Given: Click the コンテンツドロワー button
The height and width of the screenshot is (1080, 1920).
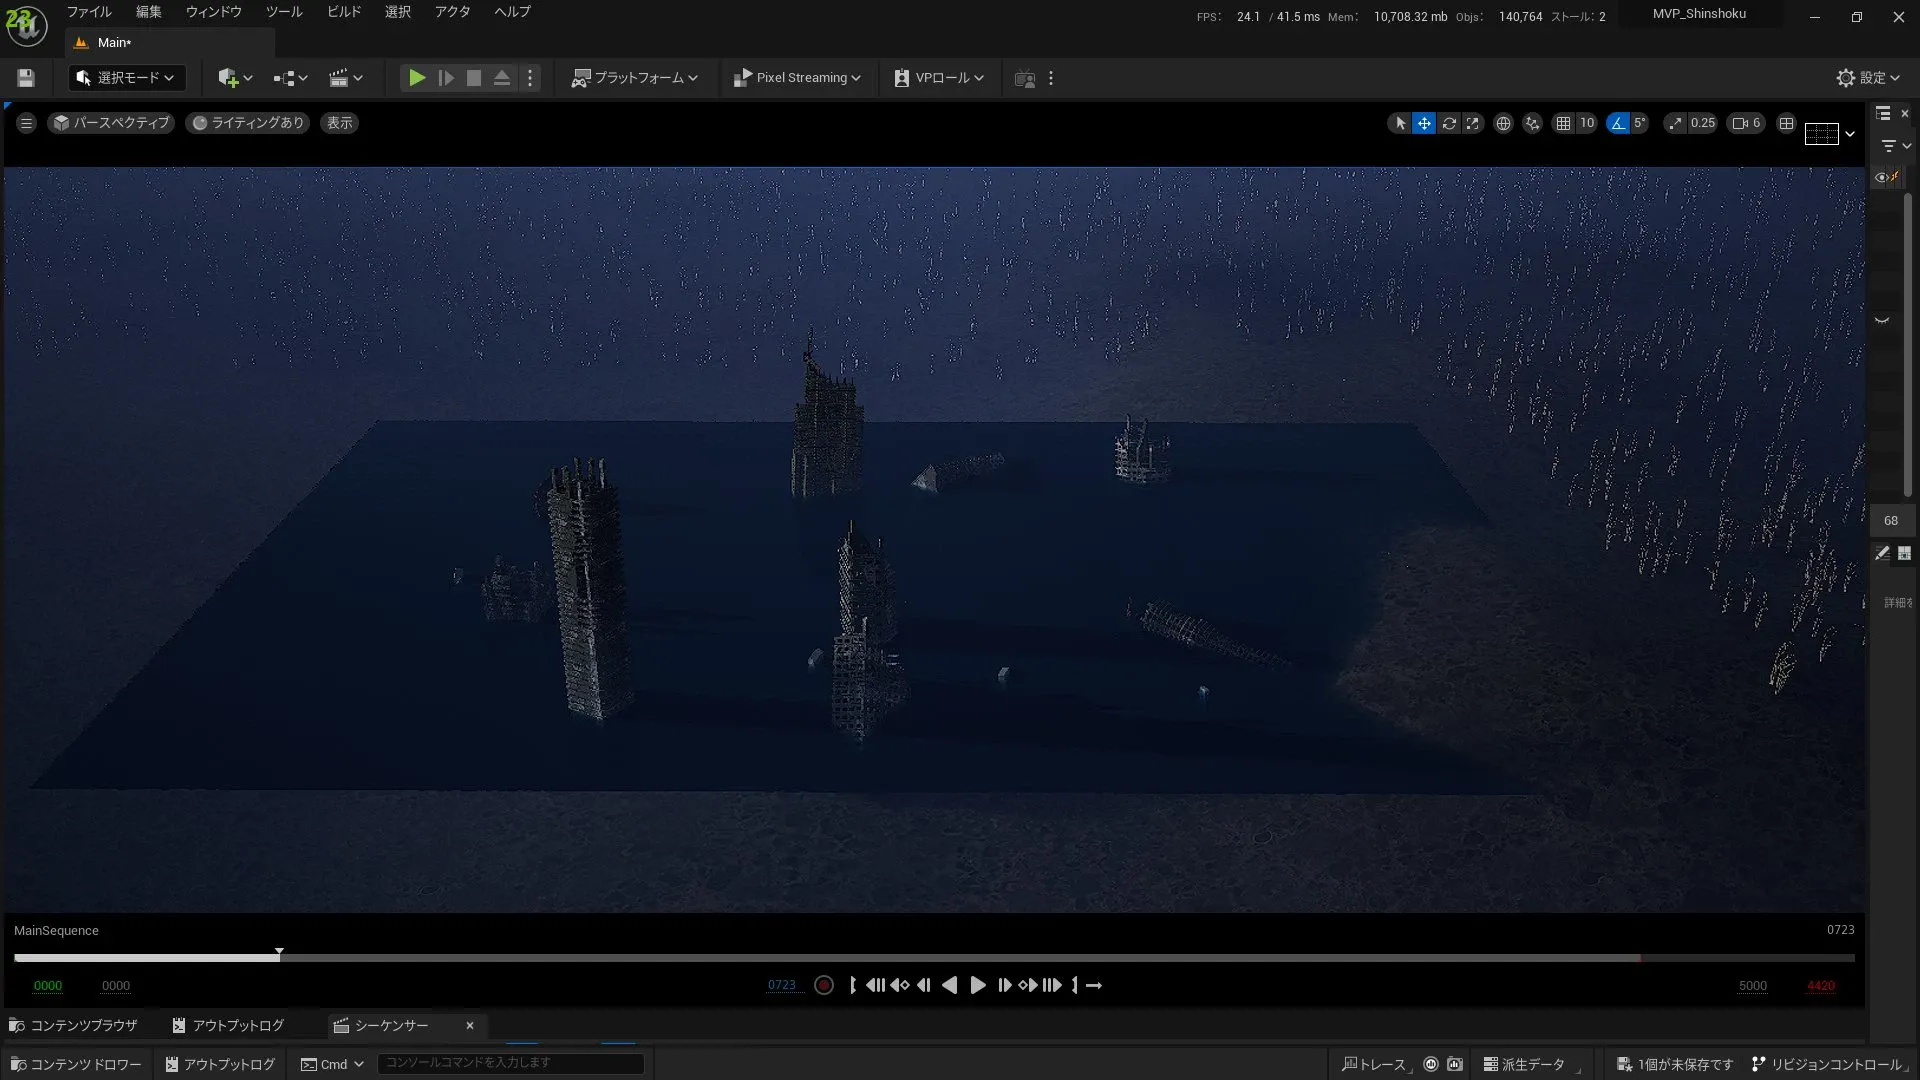Looking at the screenshot, I should [77, 1064].
